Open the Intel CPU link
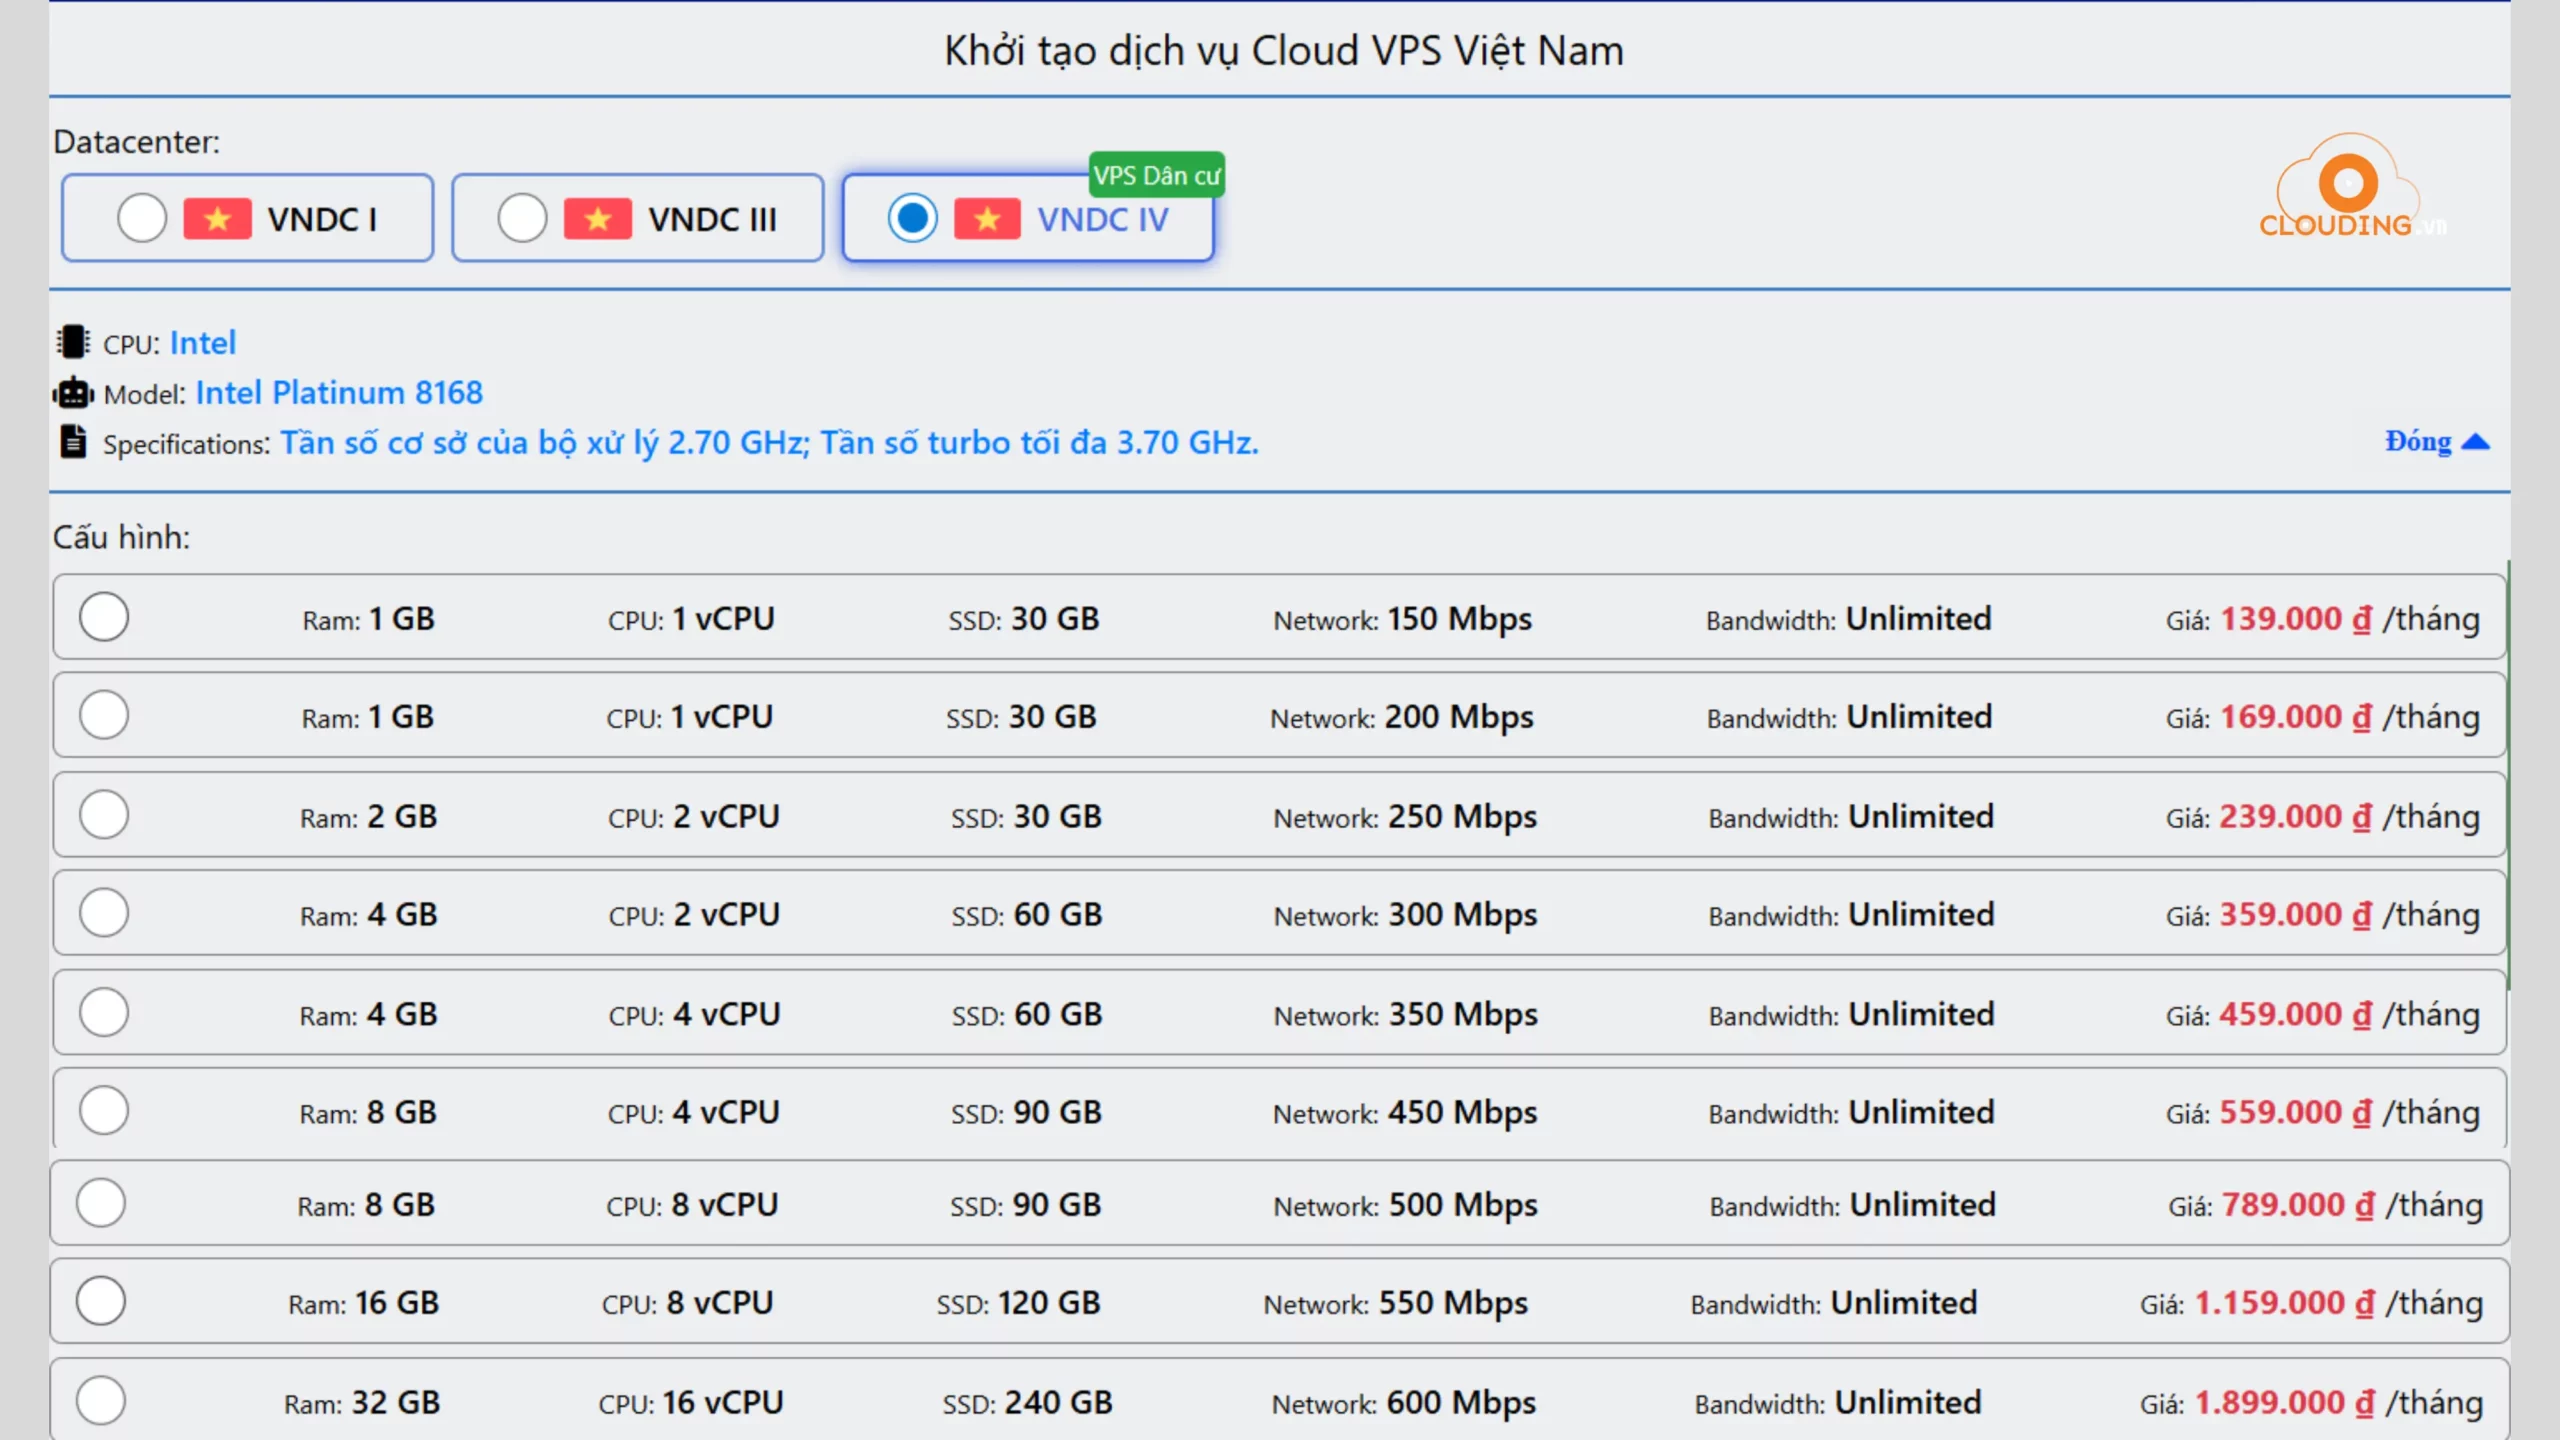Screen dimensions: 2560x1440 tap(203, 342)
